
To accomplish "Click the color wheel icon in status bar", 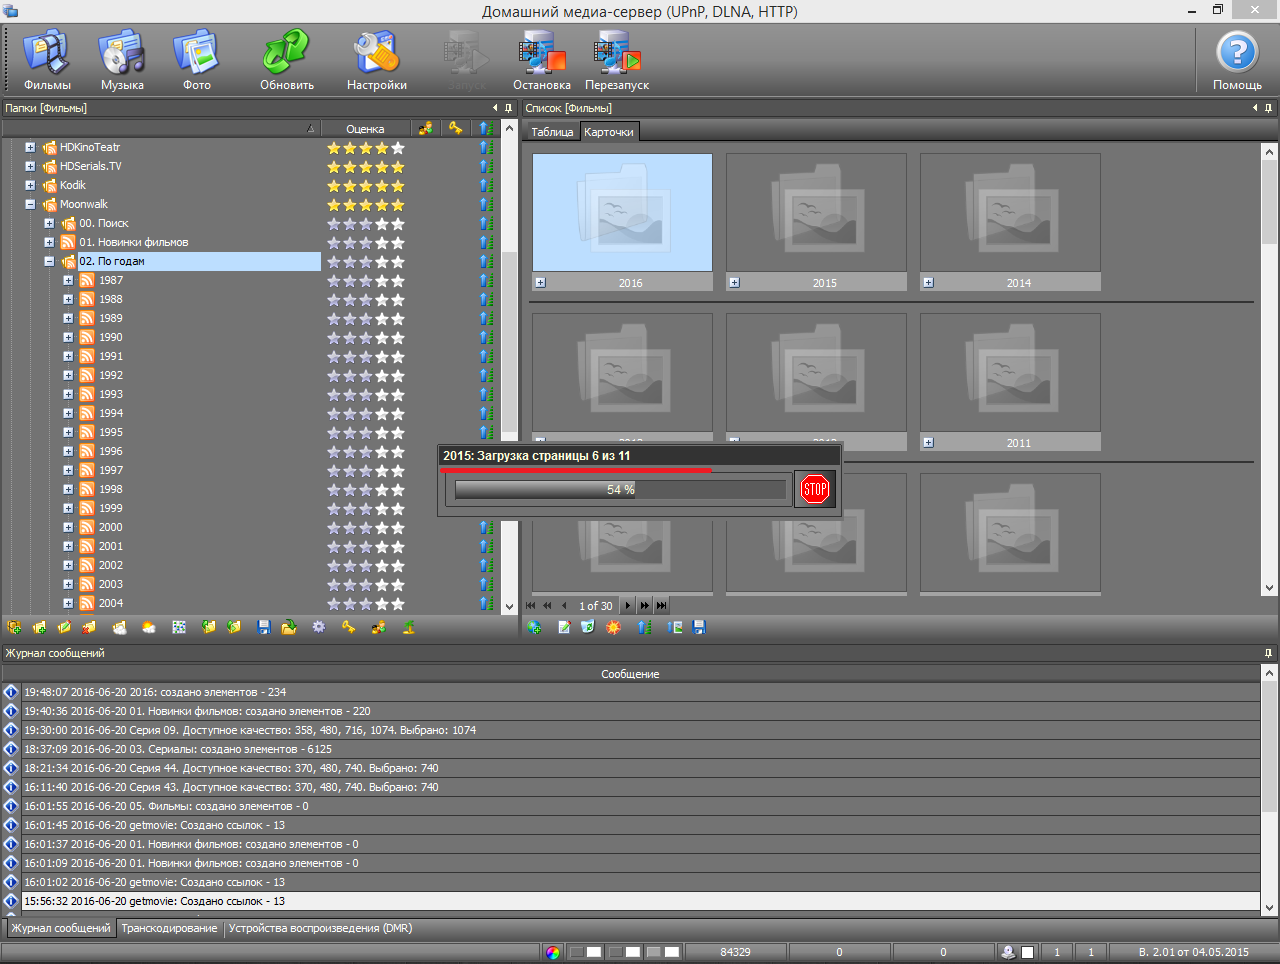I will [553, 952].
